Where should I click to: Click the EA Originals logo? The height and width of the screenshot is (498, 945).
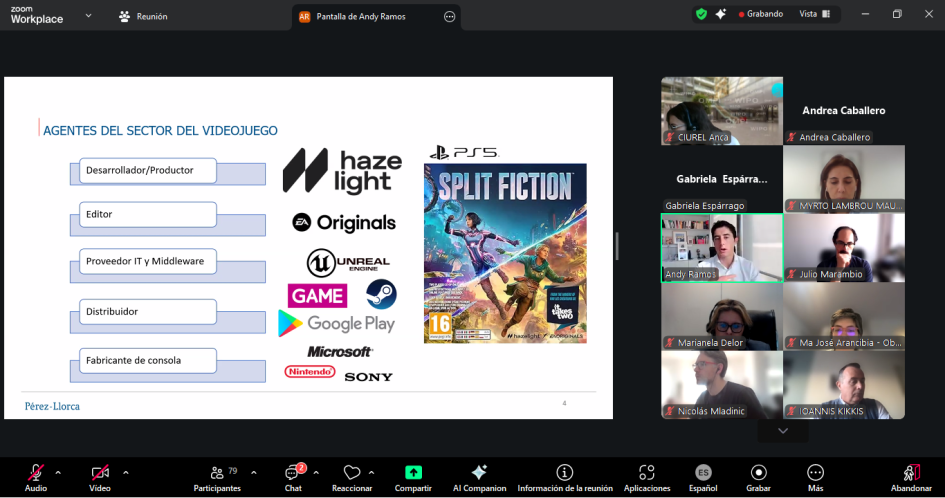344,223
